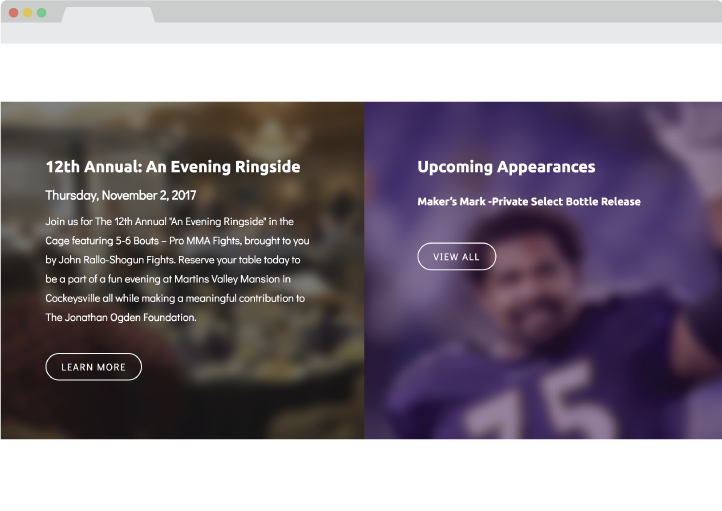Click the browser toolbar area below tab
This screenshot has width=722, height=511.
tap(361, 33)
